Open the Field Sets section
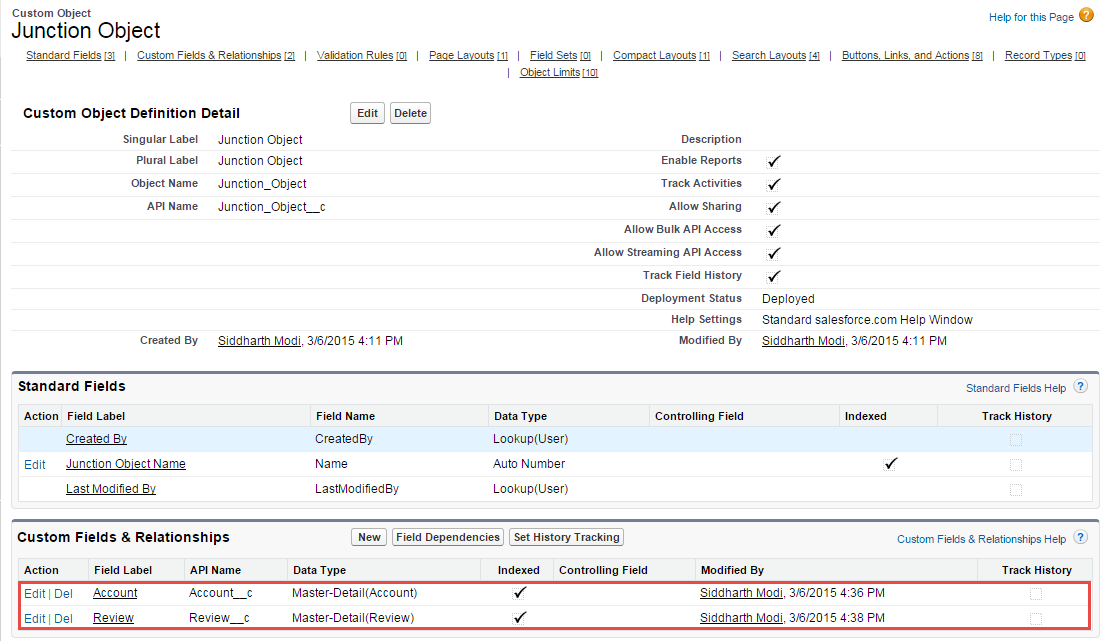 553,55
